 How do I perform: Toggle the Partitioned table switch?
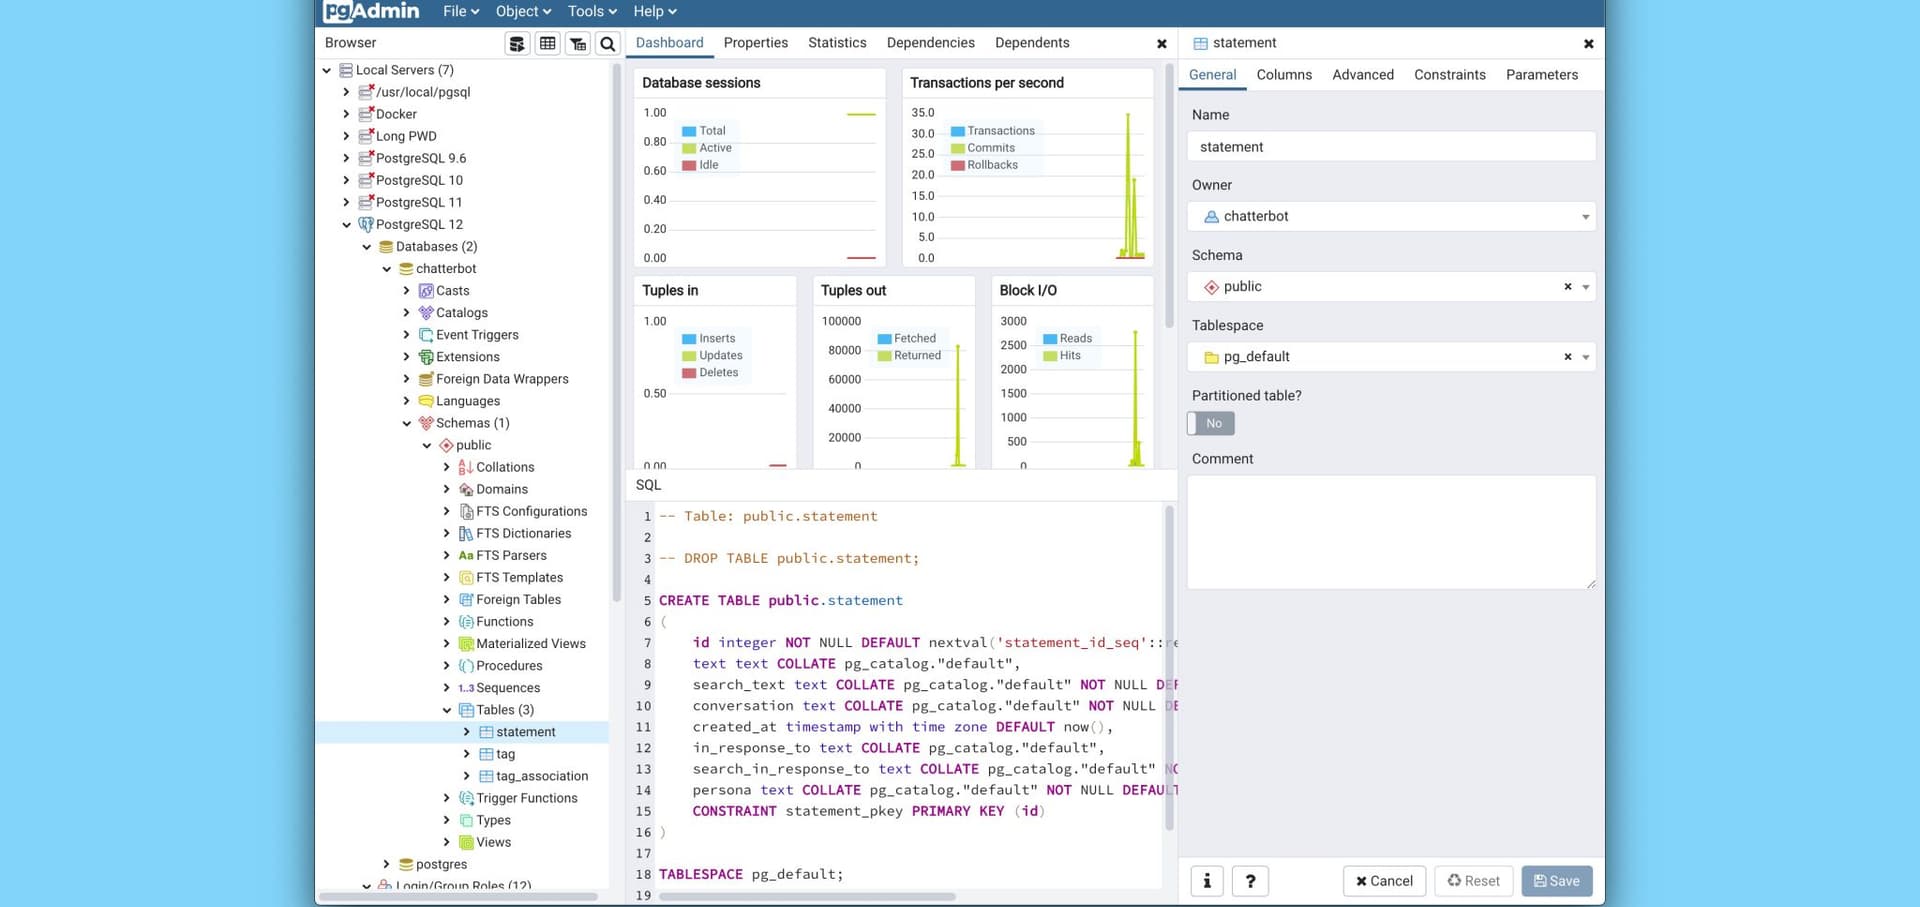coord(1211,423)
